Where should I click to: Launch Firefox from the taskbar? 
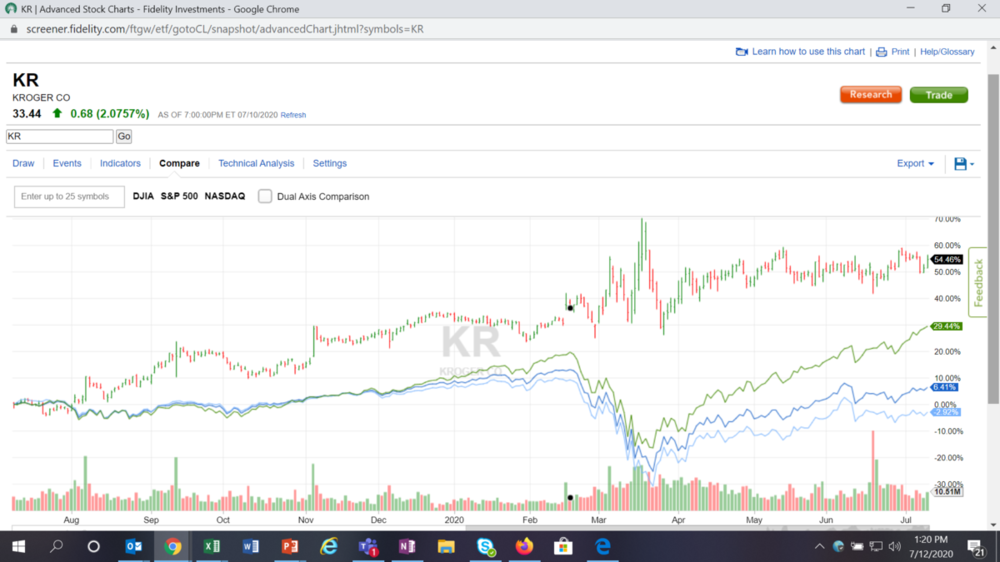(524, 547)
